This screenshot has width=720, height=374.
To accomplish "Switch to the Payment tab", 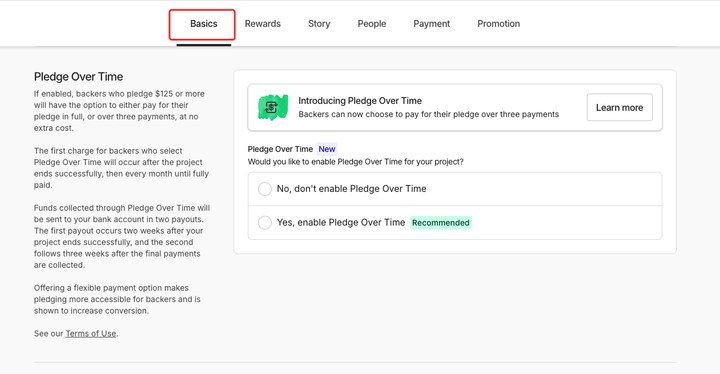I will (432, 24).
